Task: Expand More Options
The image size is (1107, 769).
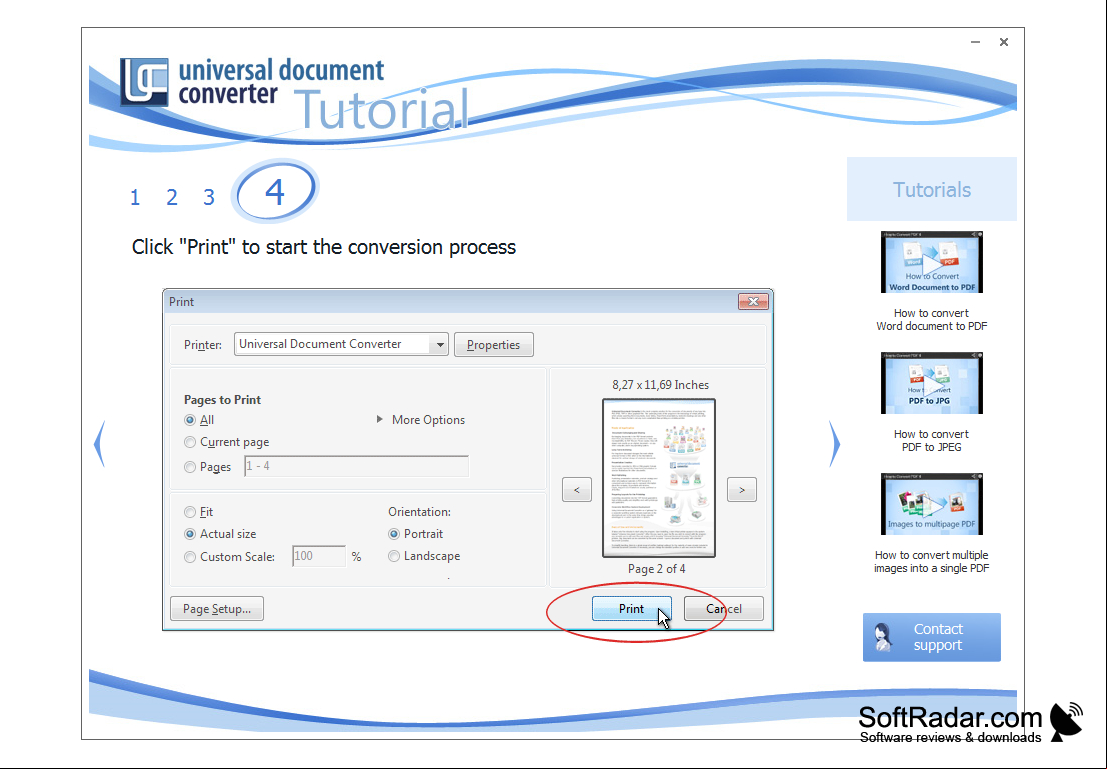Action: point(421,419)
